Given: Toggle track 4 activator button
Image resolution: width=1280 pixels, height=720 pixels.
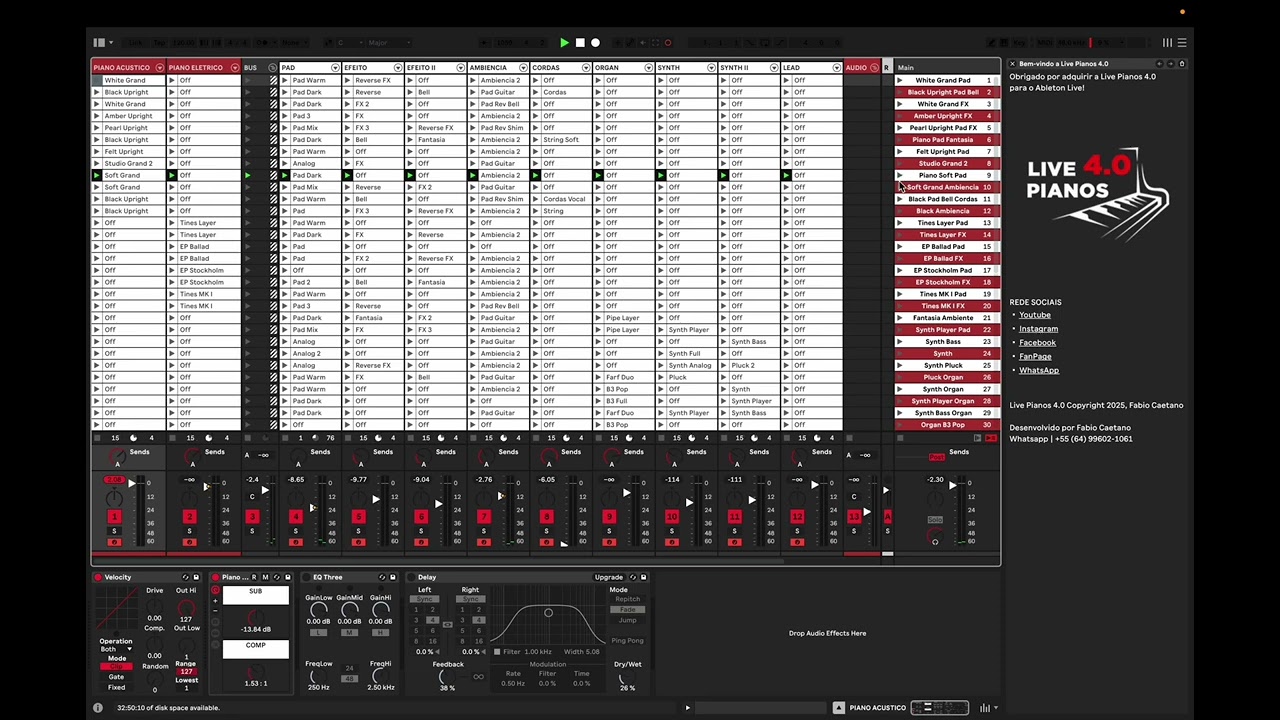Looking at the screenshot, I should tap(296, 517).
